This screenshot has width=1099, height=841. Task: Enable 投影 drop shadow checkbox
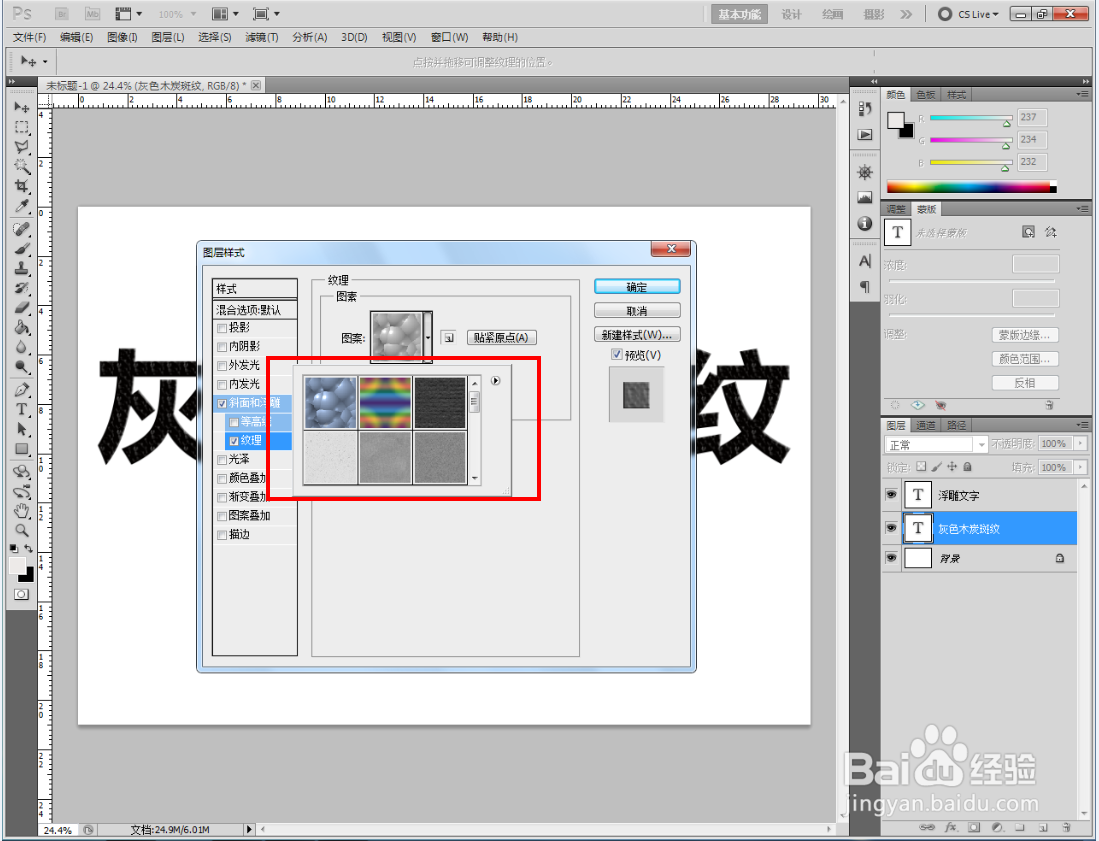pos(222,328)
